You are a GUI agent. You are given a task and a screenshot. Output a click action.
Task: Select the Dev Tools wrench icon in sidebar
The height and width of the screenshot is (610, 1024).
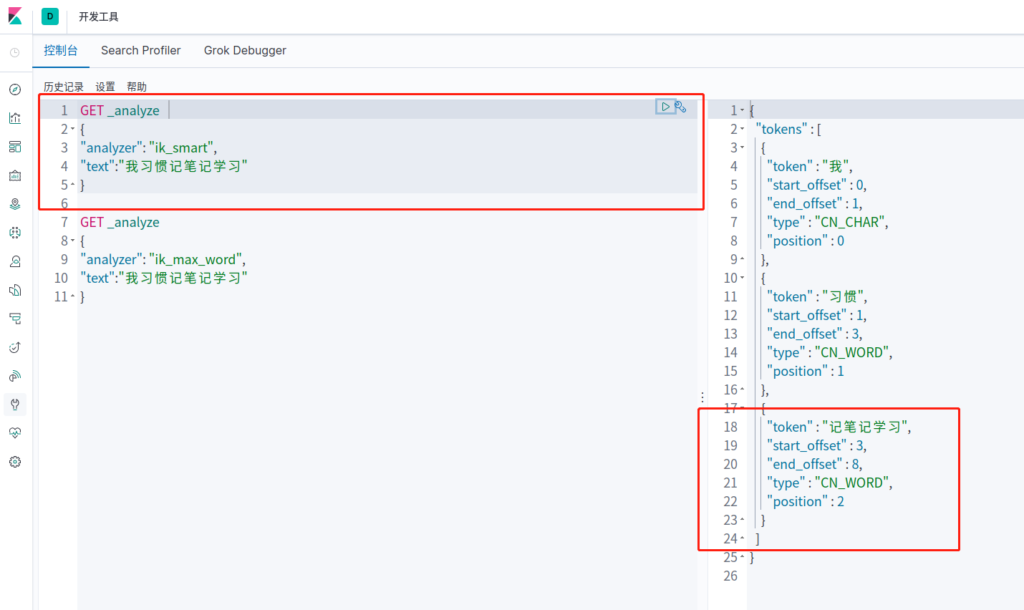tap(15, 405)
